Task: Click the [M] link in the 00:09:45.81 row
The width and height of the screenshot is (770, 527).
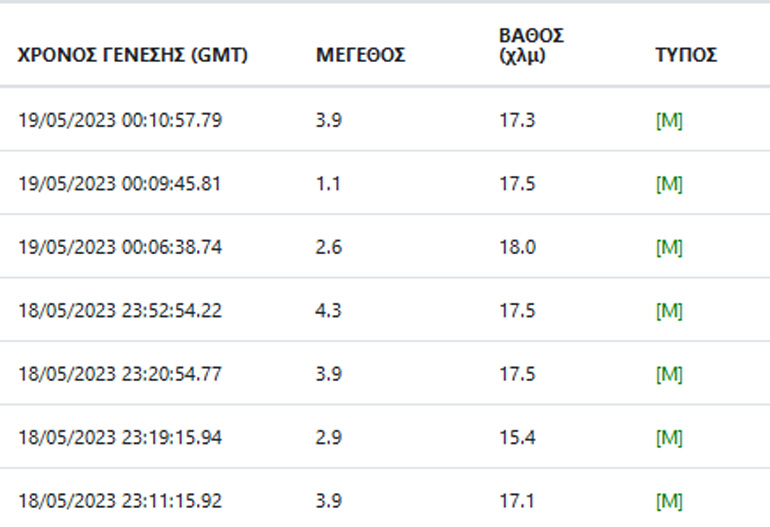Action: [668, 184]
